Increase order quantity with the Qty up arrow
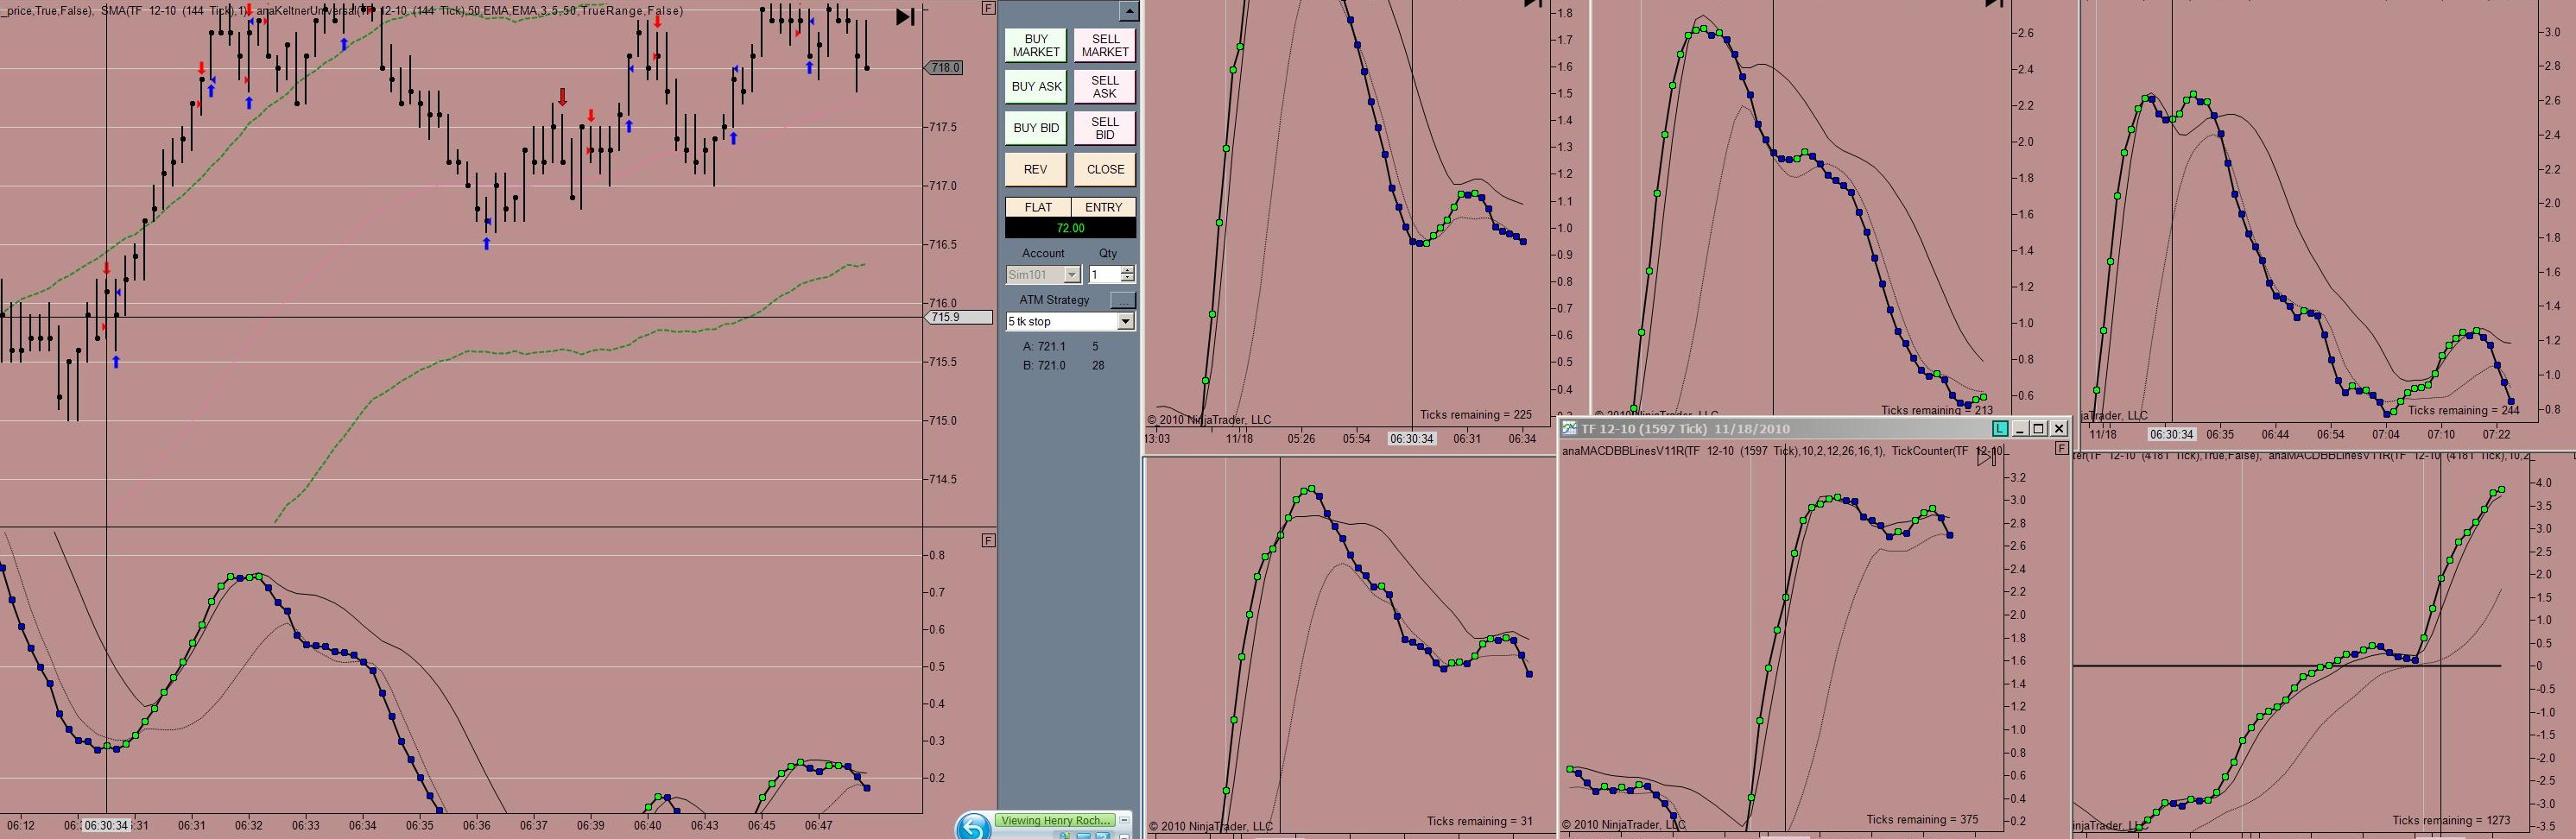This screenshot has height=839, width=2576. click(x=1128, y=271)
